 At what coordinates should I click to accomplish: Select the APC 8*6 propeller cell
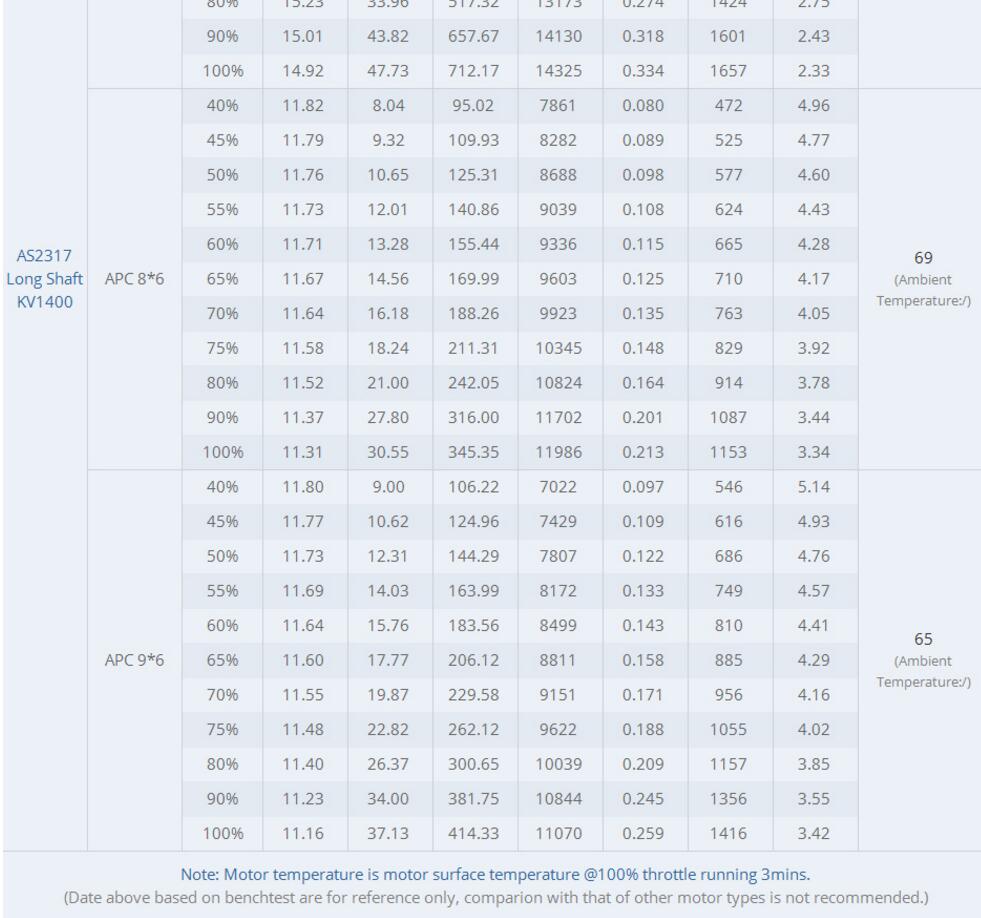(135, 278)
